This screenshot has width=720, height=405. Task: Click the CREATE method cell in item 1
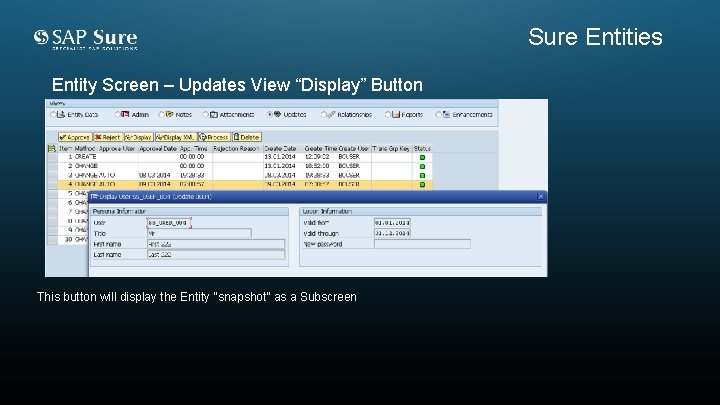tap(85, 157)
